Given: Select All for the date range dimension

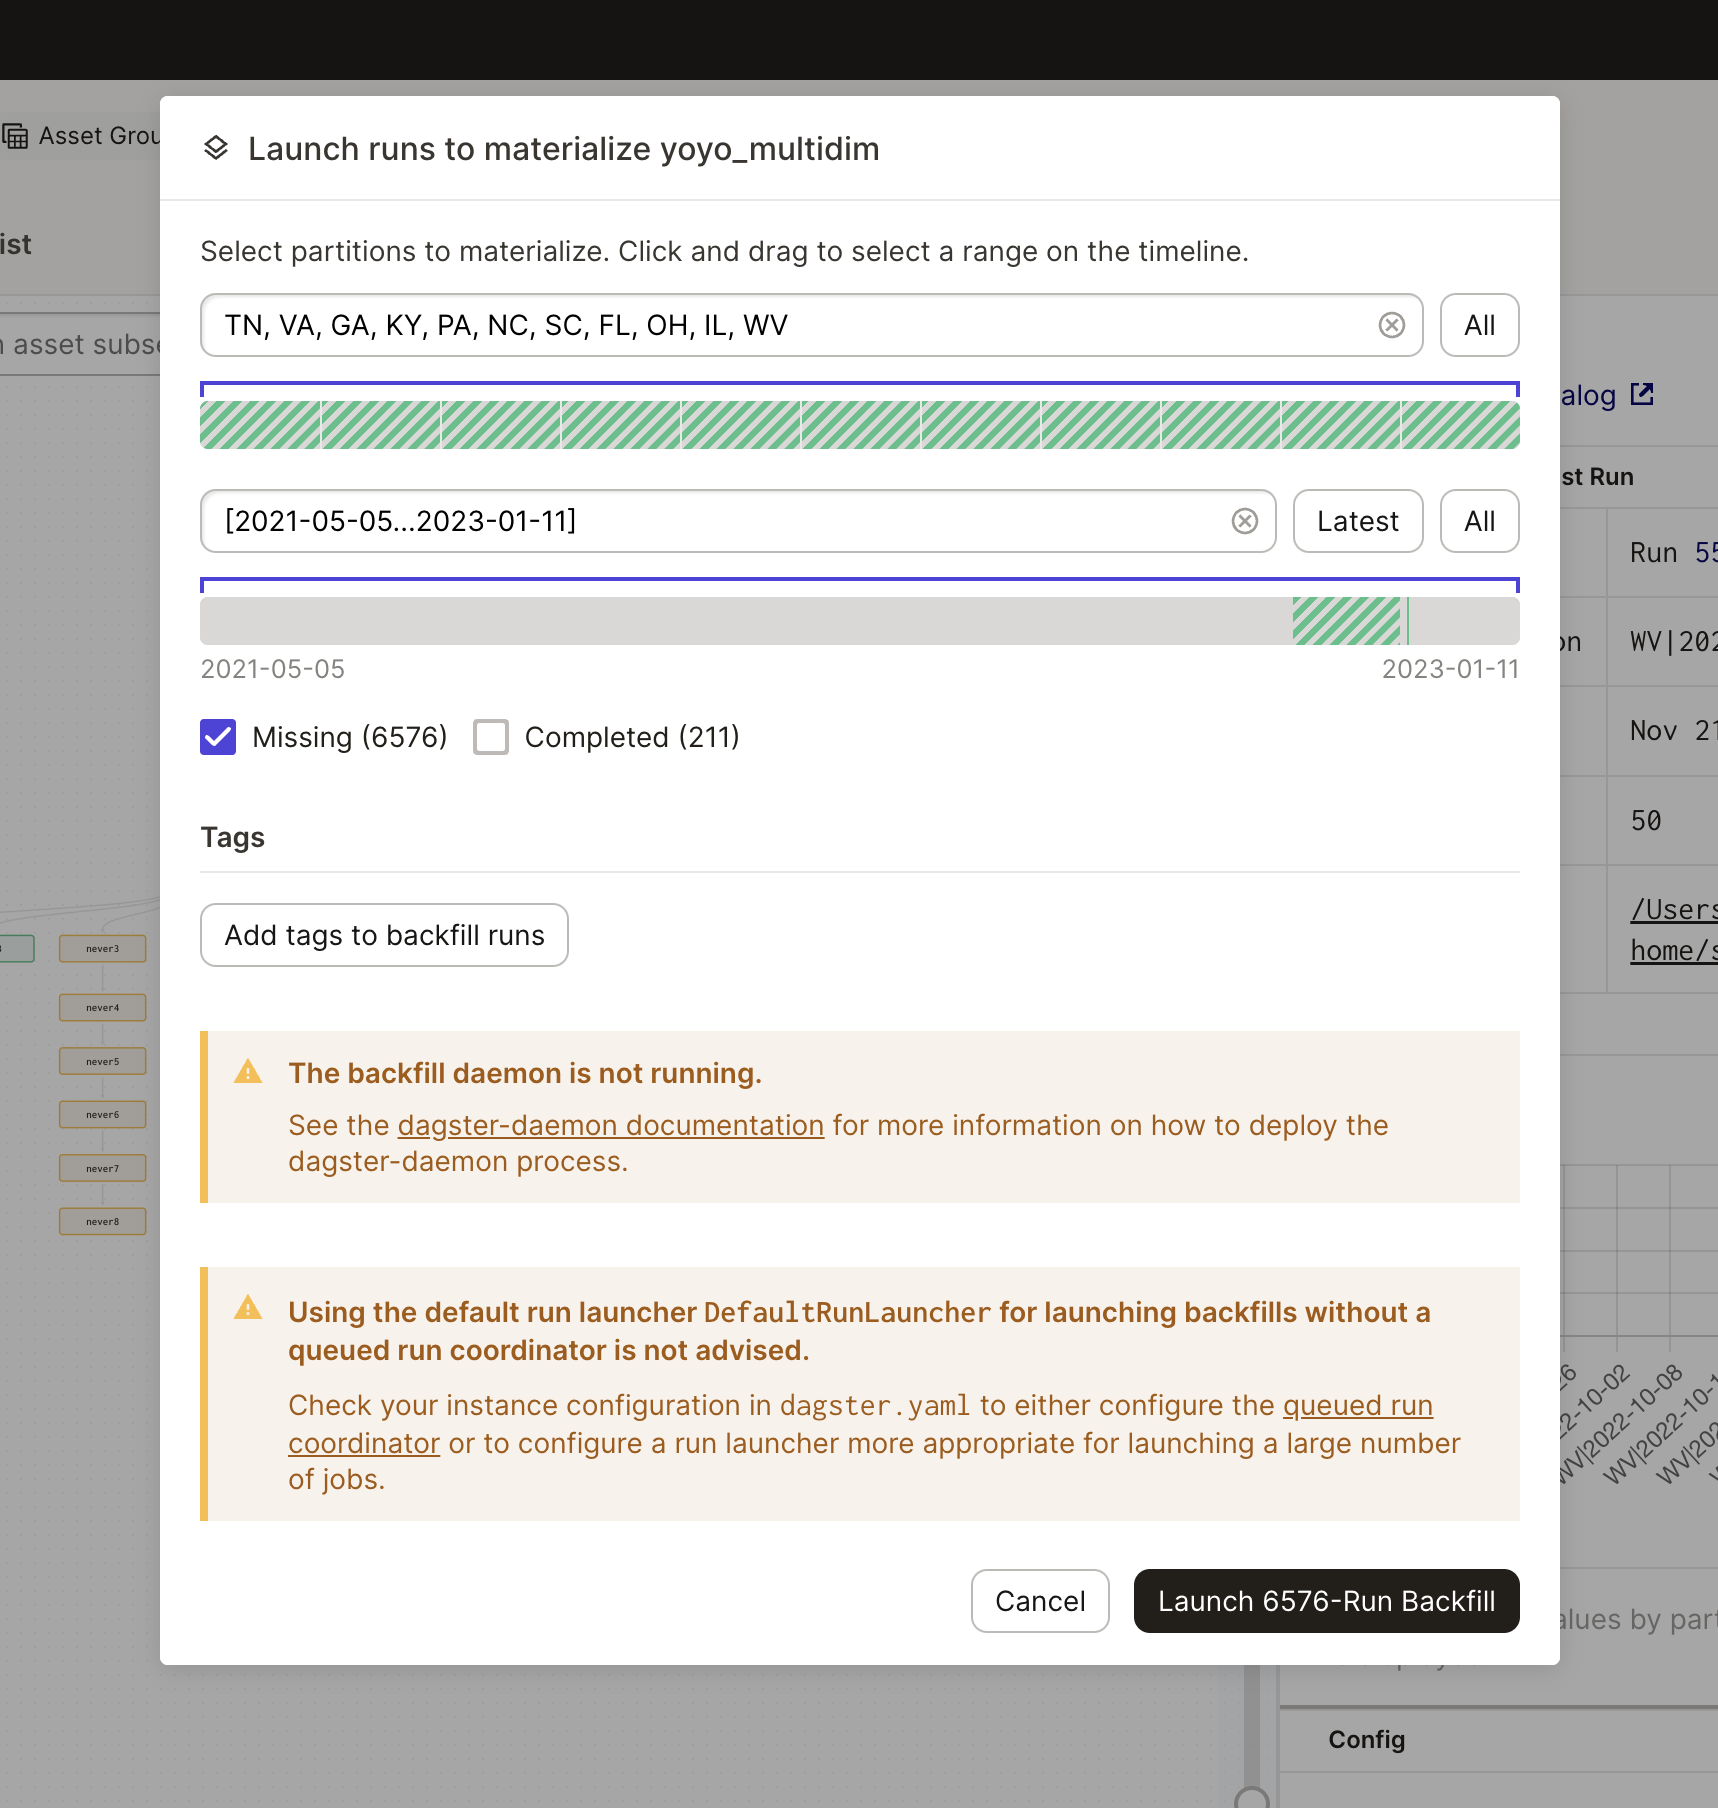Looking at the screenshot, I should (x=1479, y=521).
